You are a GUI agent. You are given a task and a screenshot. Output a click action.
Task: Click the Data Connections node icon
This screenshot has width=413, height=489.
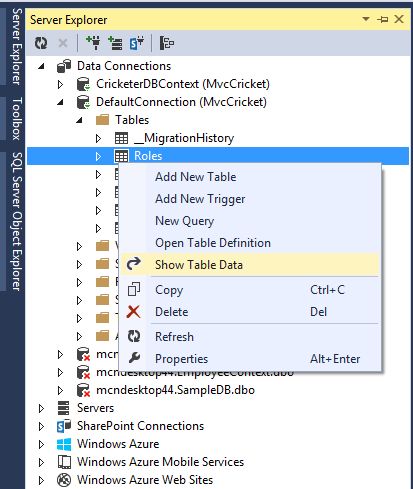coord(64,66)
